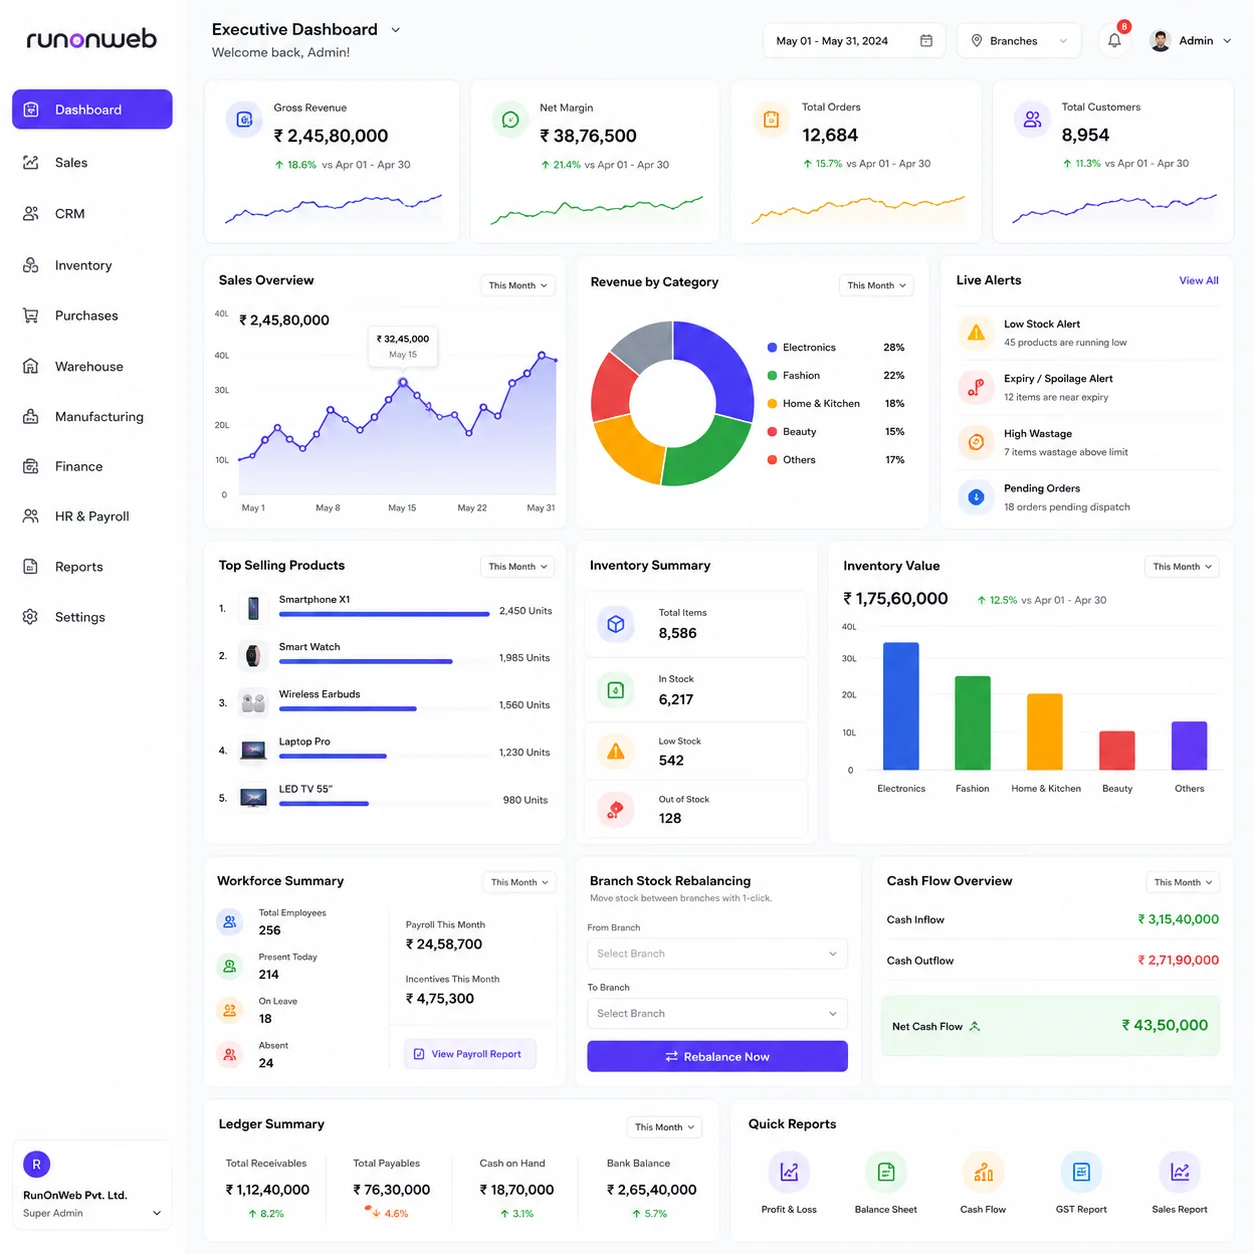Open Ledger Summary This Month dropdown

coord(665,1127)
